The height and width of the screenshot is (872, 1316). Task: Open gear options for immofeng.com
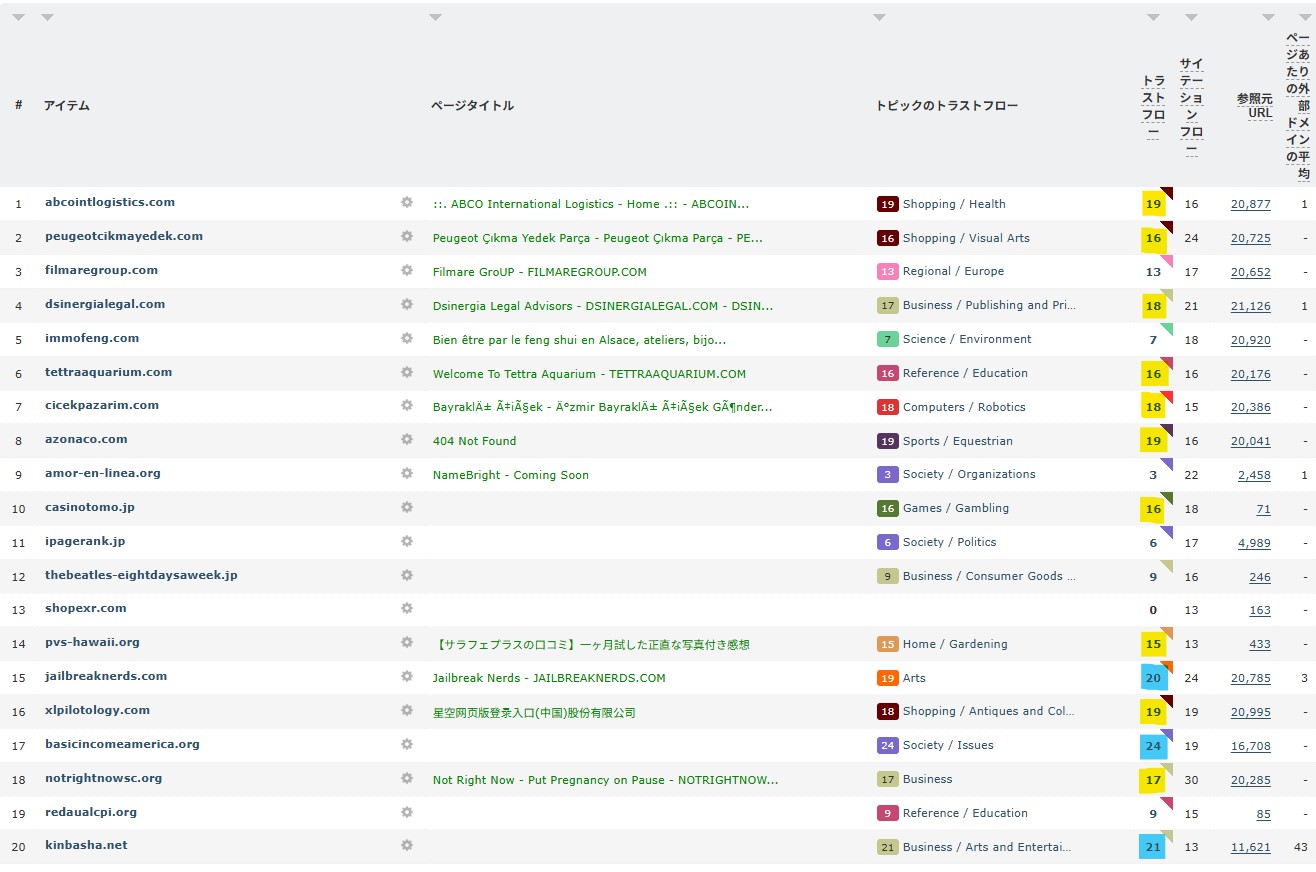click(x=407, y=338)
